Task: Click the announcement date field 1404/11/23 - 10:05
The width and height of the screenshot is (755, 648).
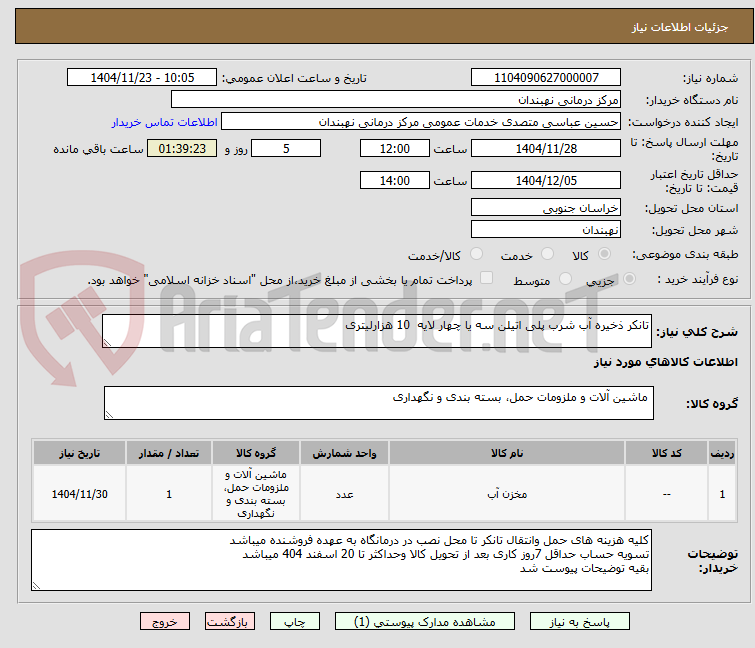Action: (x=142, y=78)
